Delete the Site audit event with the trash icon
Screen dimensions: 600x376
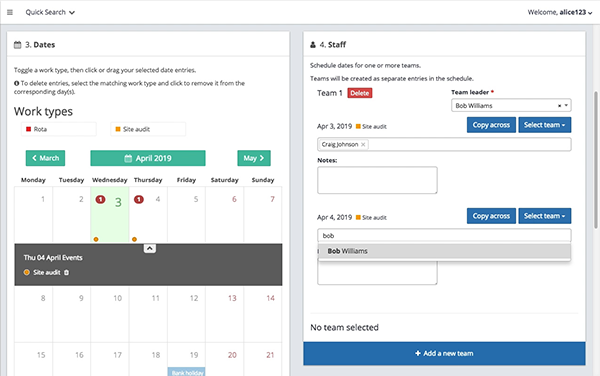click(x=67, y=272)
